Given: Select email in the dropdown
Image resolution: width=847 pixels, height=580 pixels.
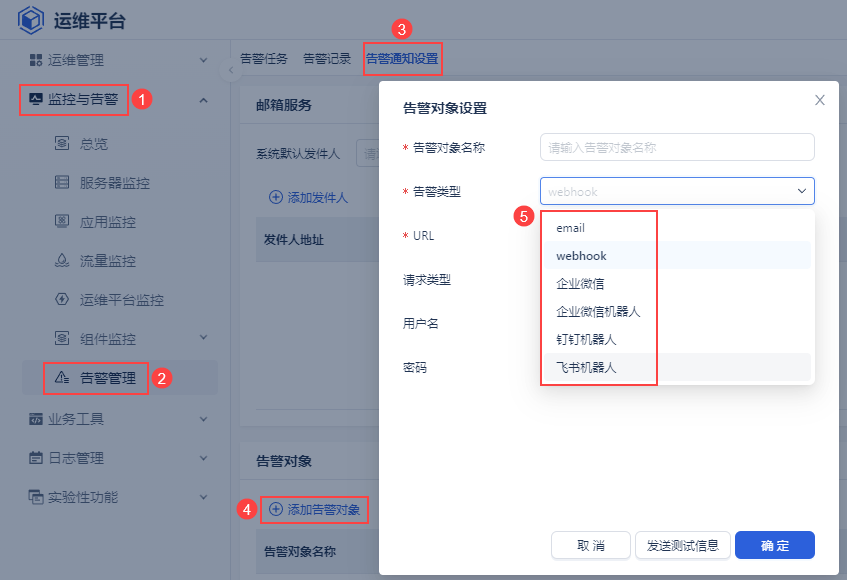Looking at the screenshot, I should [677, 228].
